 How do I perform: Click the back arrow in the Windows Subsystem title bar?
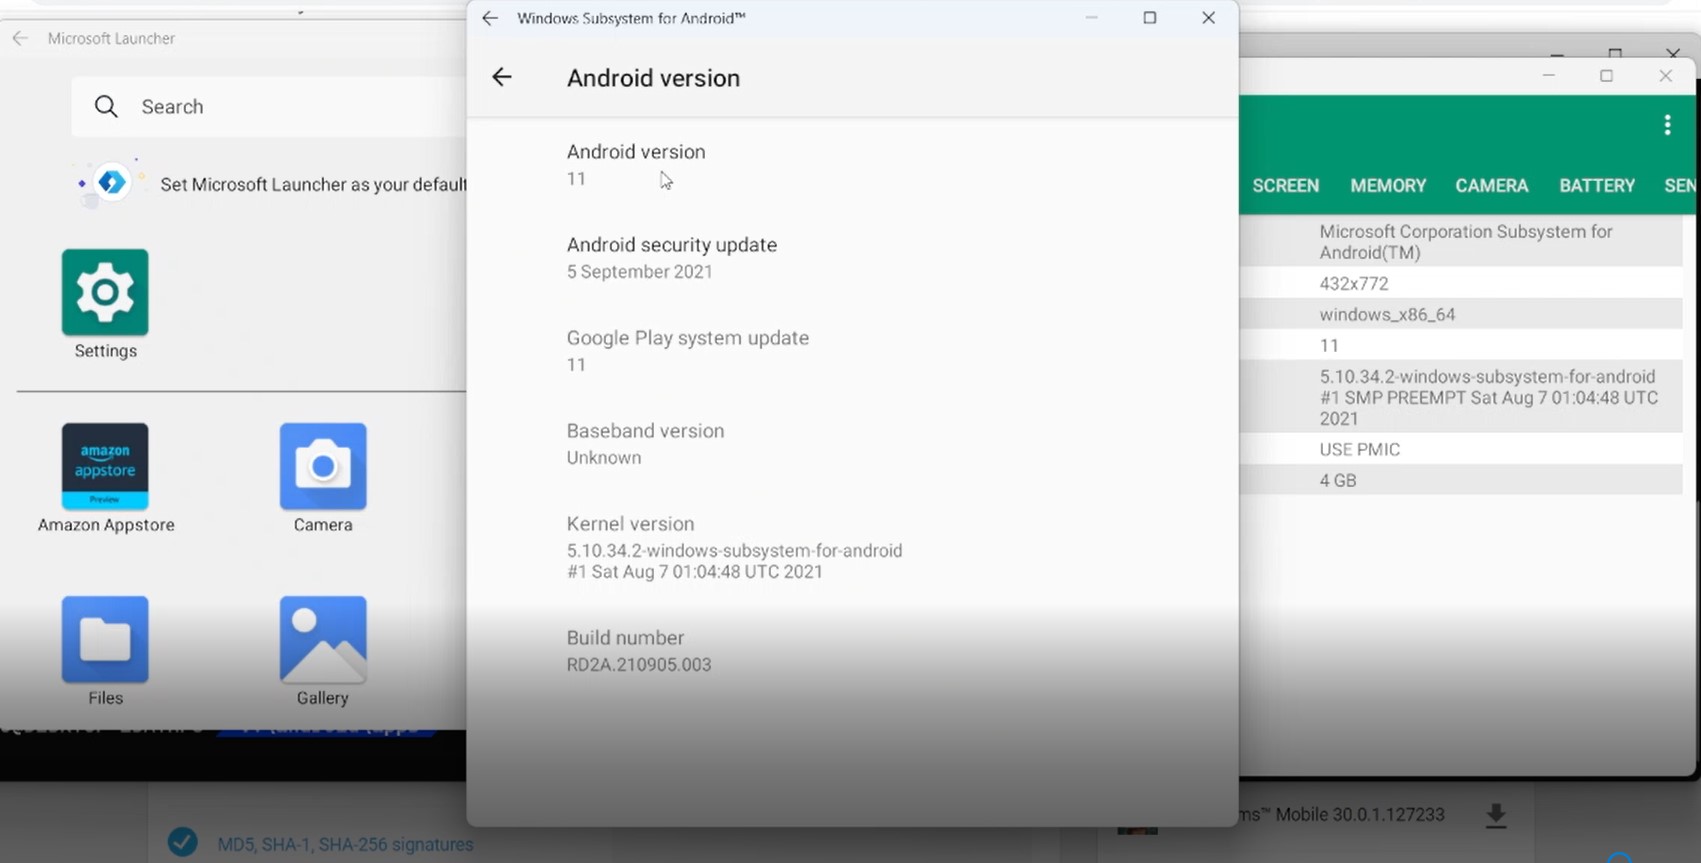pyautogui.click(x=490, y=18)
